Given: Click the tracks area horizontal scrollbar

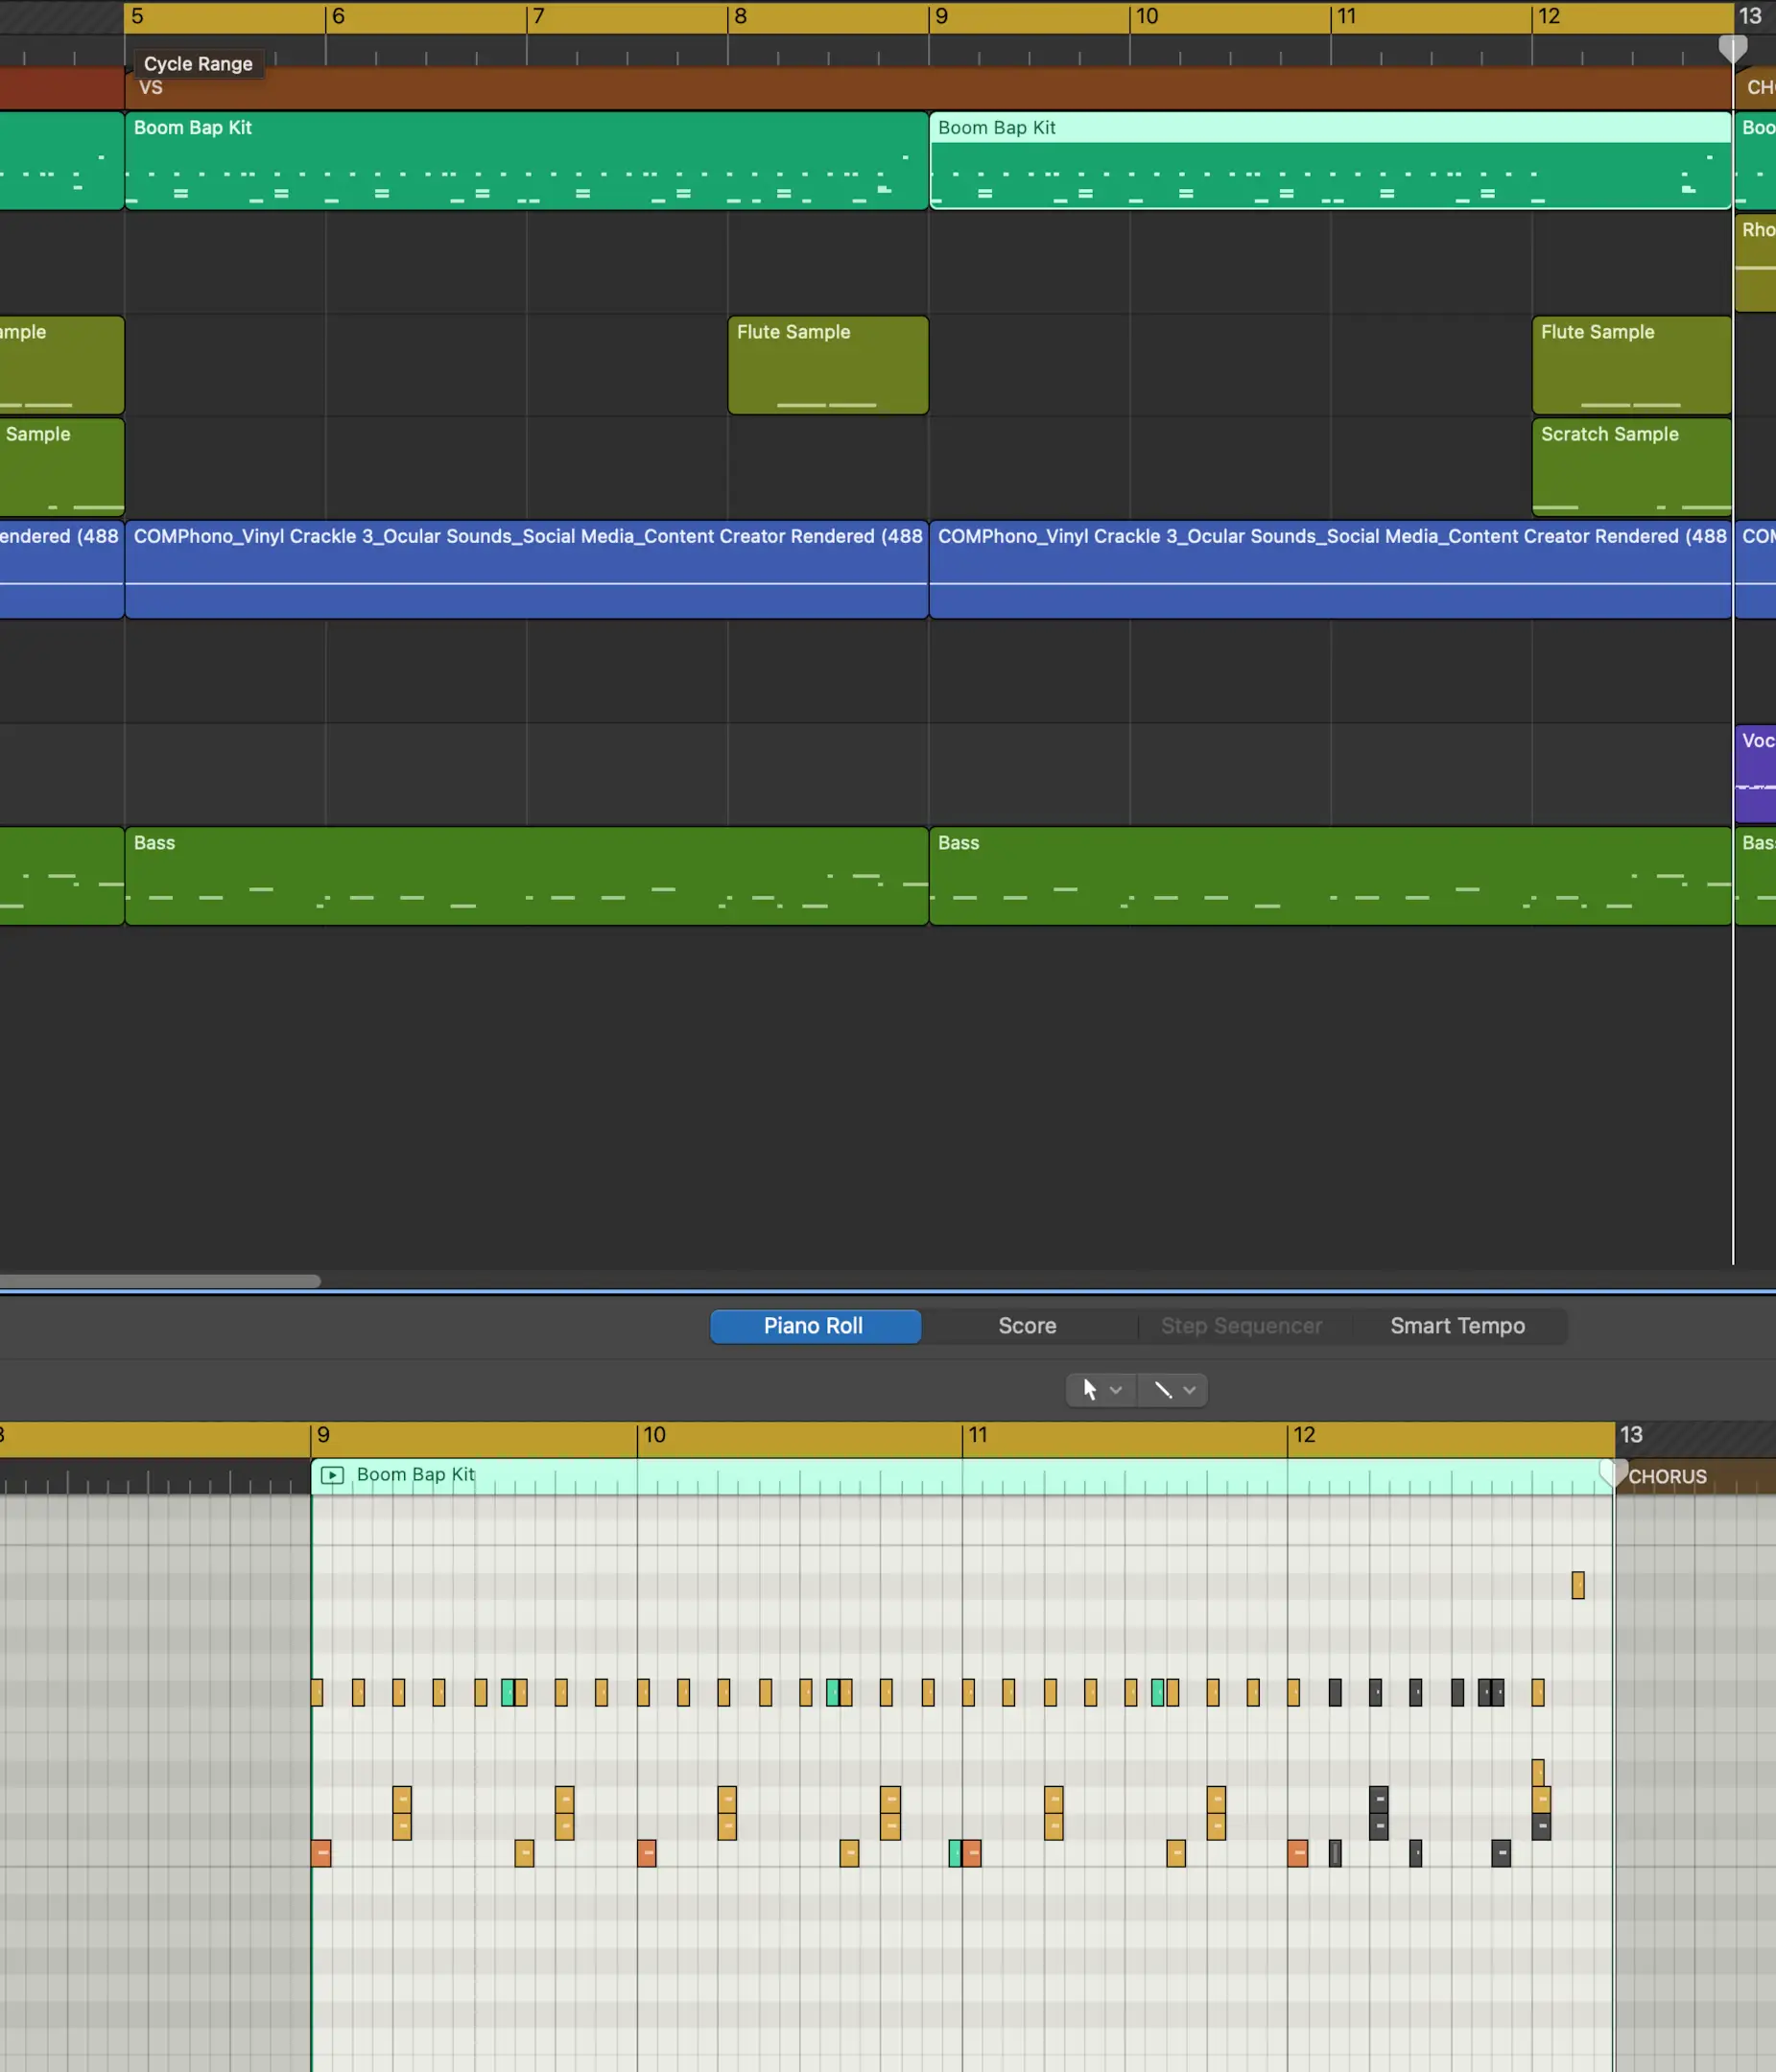Looking at the screenshot, I should [160, 1281].
